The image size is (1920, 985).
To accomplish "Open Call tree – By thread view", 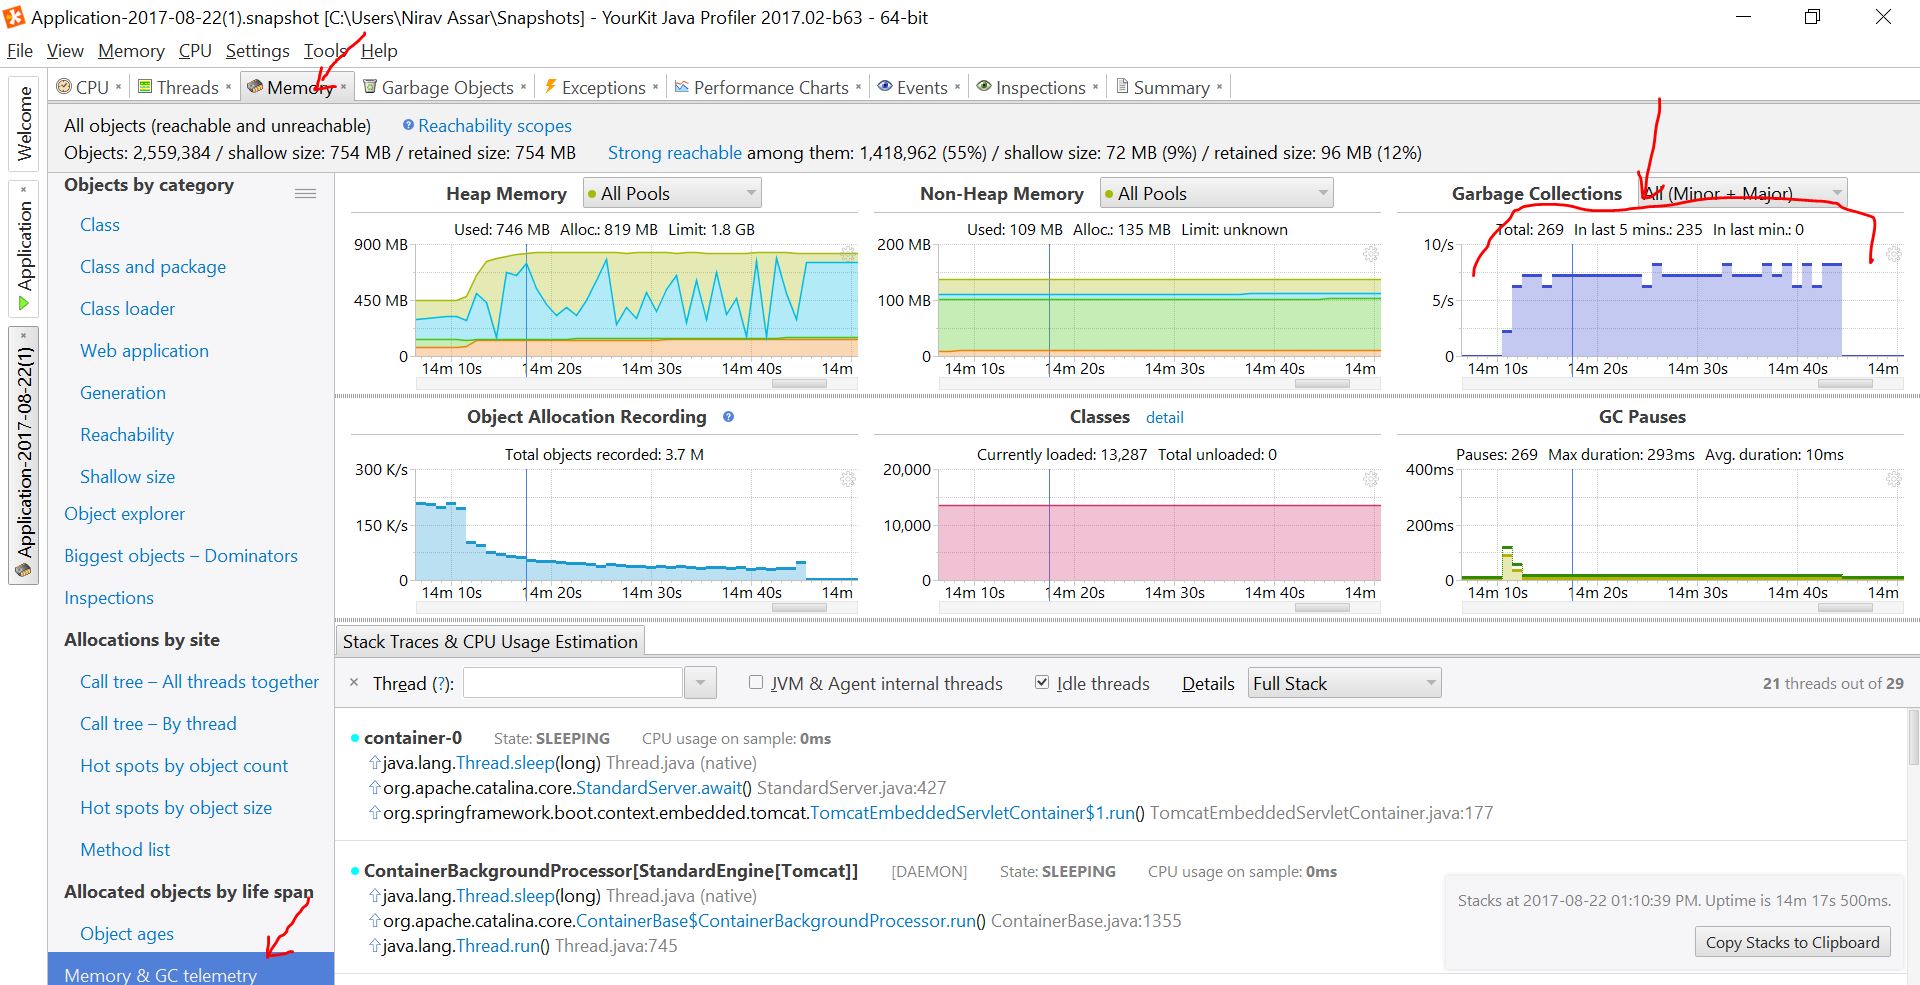I will coord(158,724).
